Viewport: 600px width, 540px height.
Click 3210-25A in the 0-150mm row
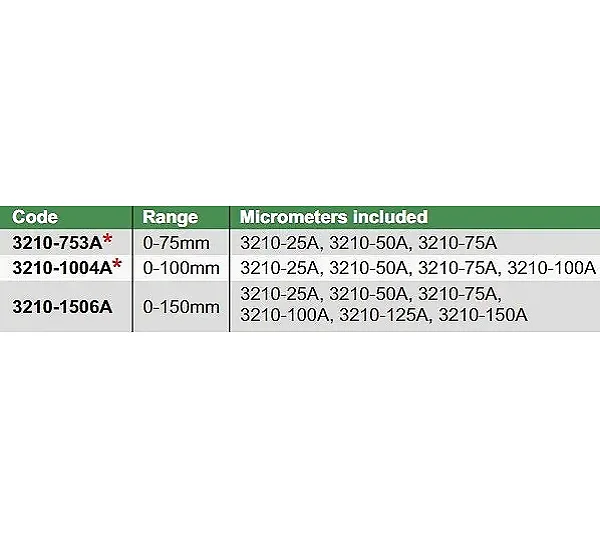[280, 294]
